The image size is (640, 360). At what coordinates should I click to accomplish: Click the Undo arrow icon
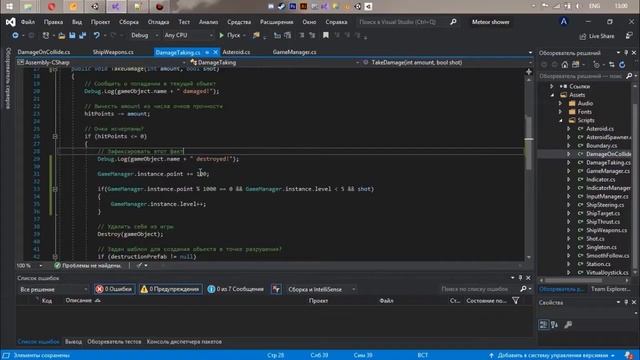coord(96,36)
